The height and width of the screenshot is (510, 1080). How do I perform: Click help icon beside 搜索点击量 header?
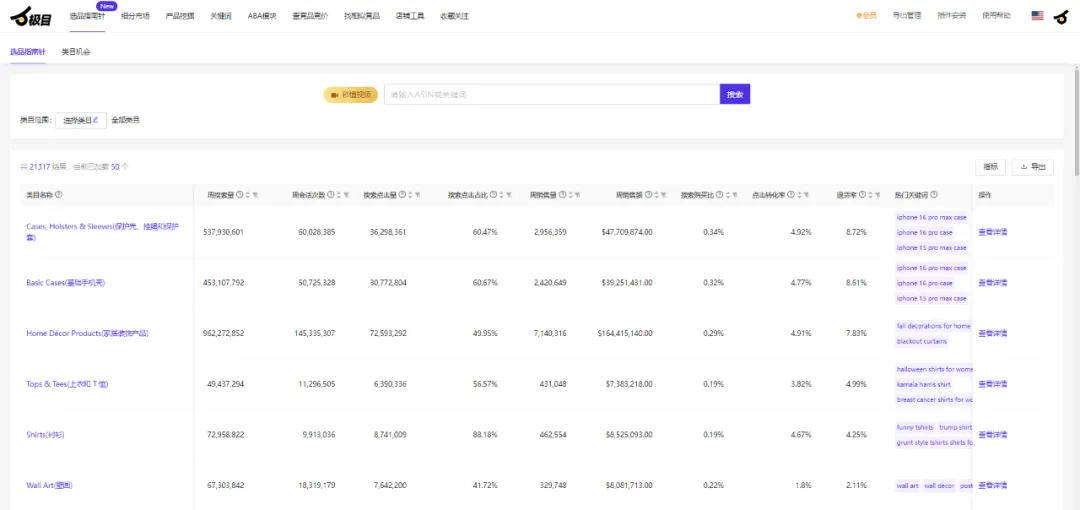click(x=402, y=195)
